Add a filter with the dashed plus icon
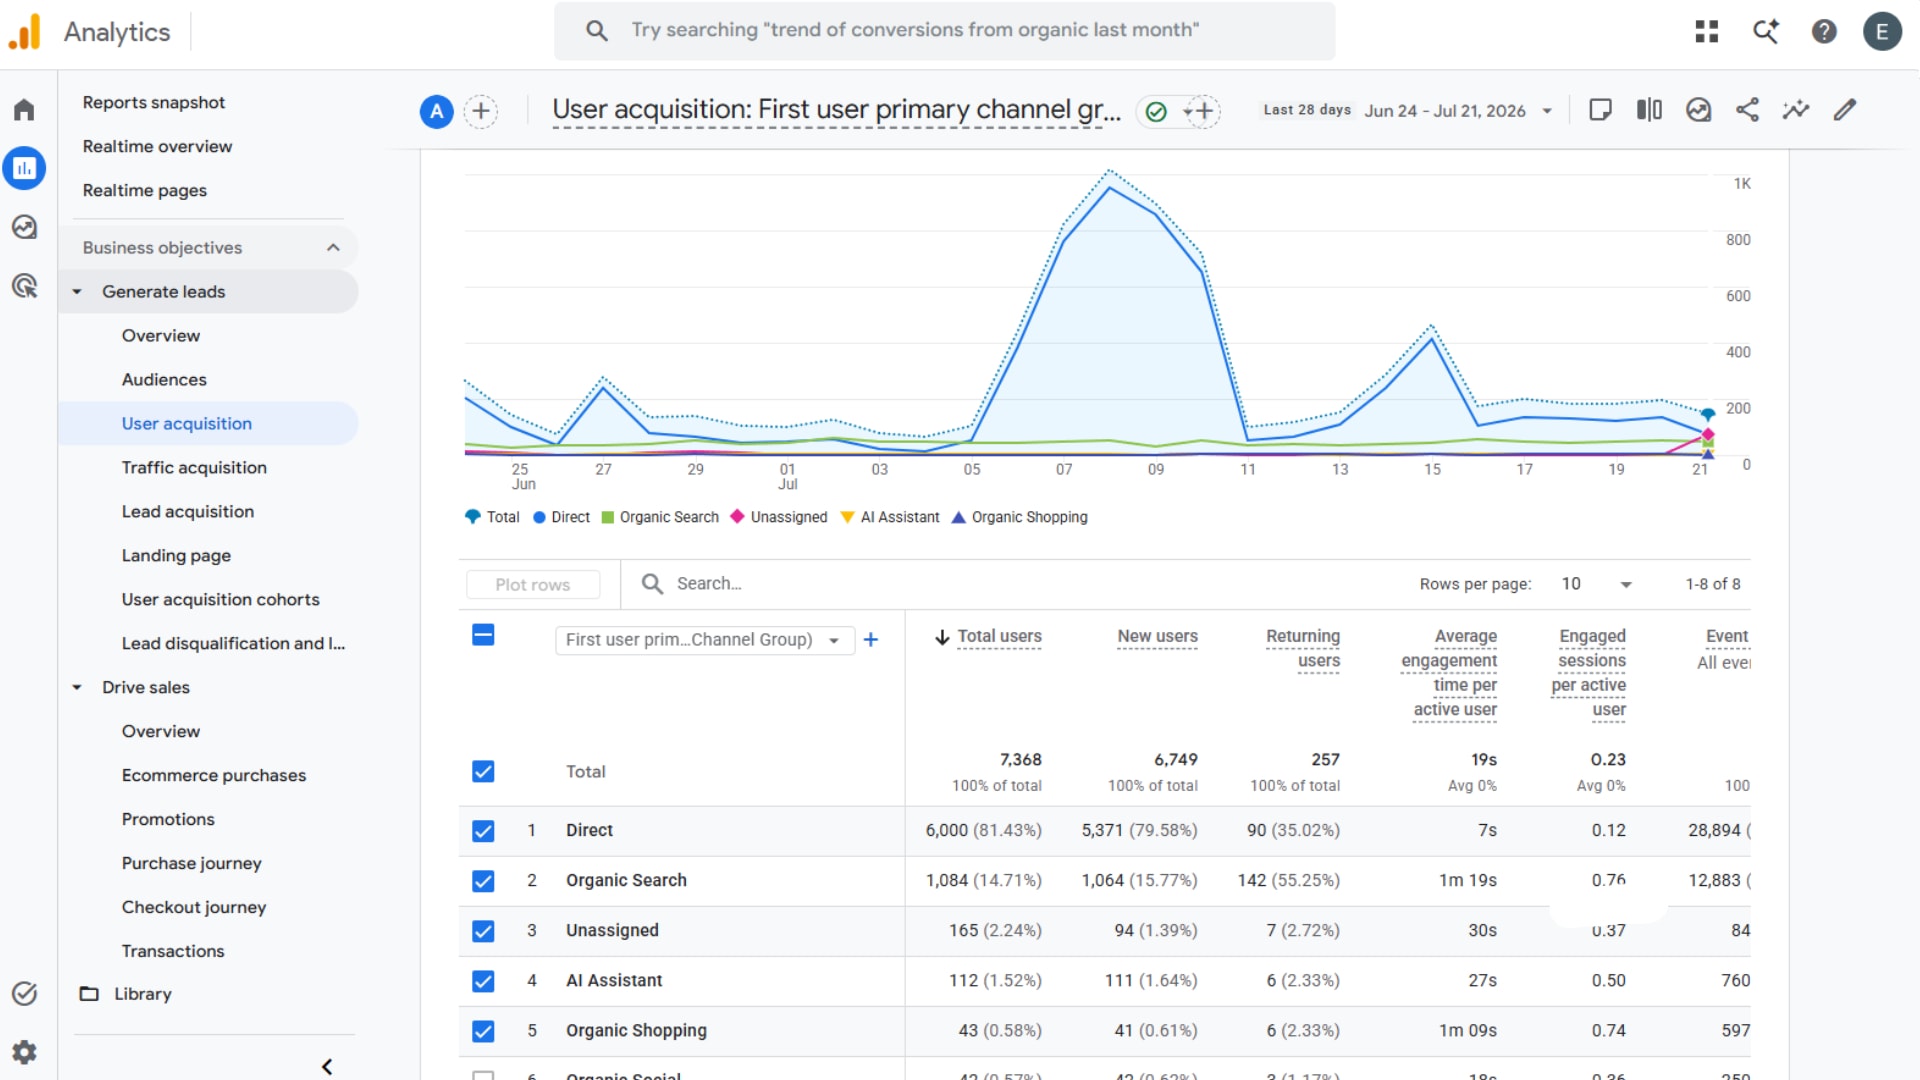 click(1203, 111)
